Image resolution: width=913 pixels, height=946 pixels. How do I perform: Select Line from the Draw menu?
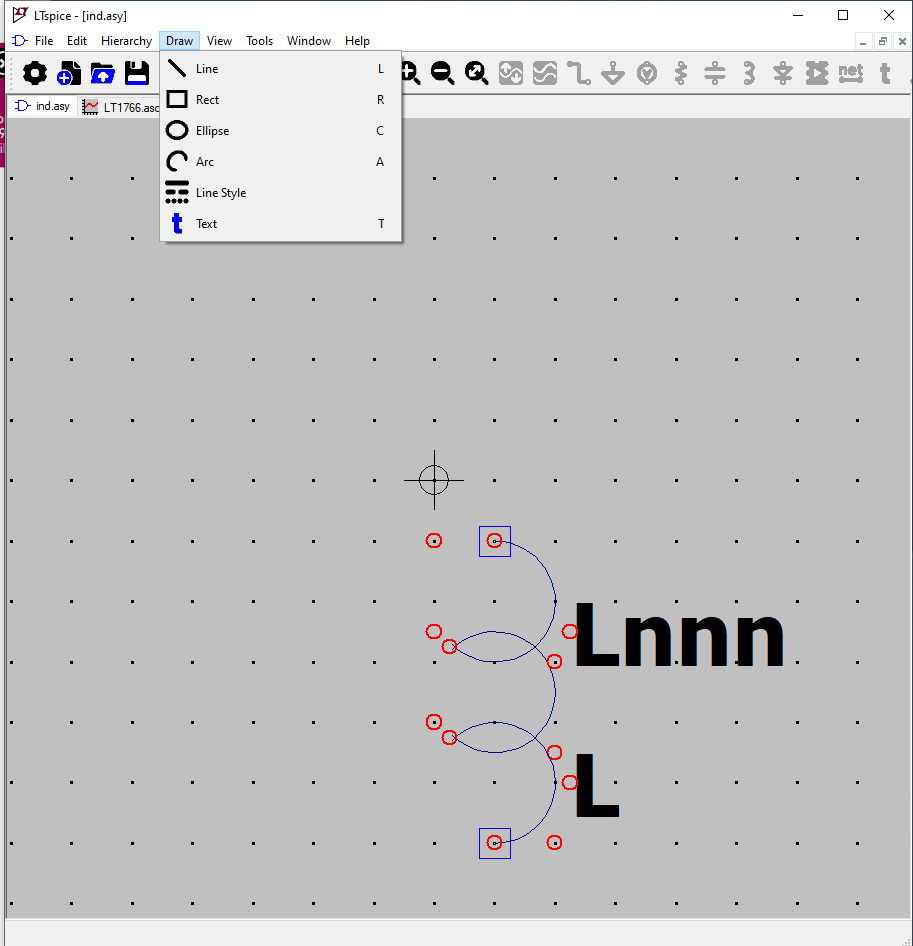coord(207,69)
